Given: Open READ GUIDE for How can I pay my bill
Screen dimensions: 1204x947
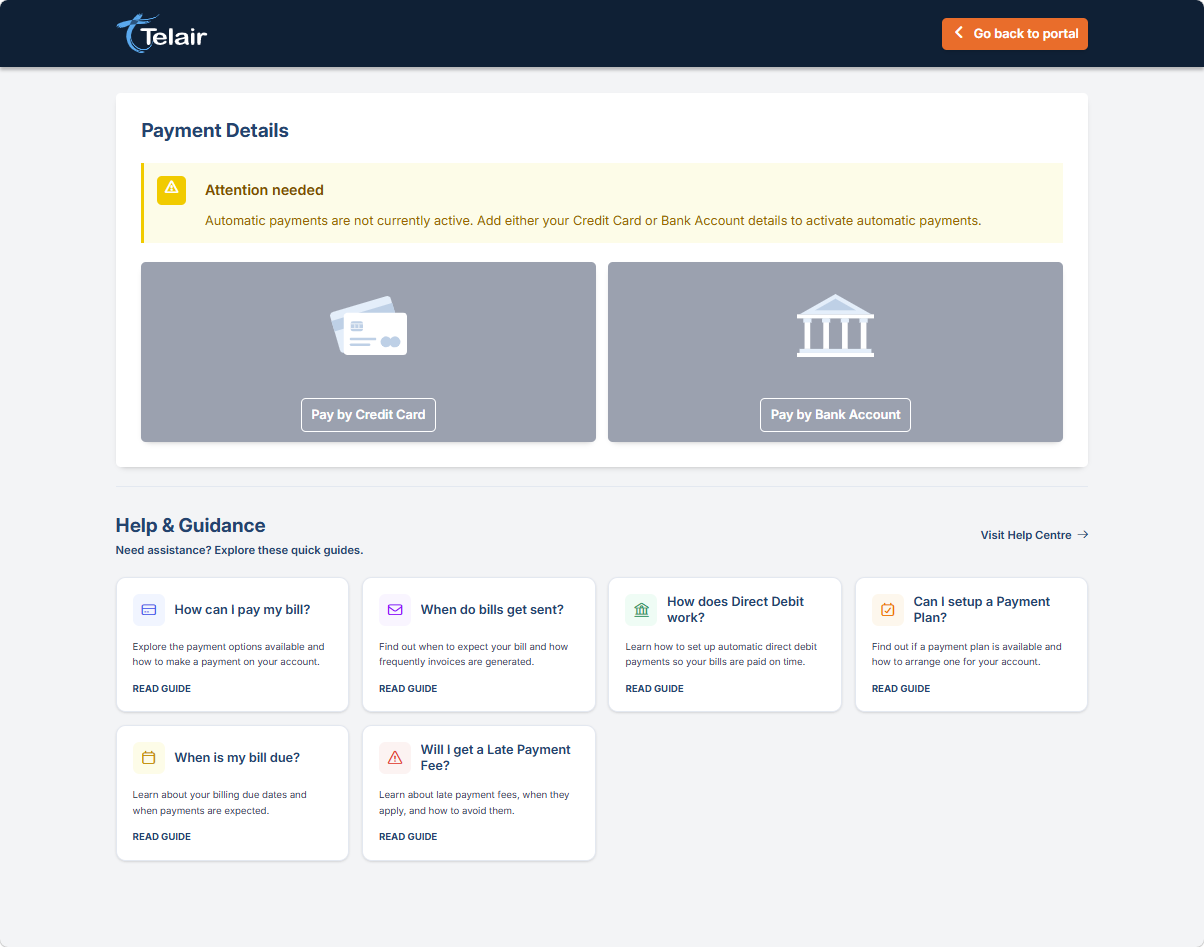Looking at the screenshot, I should 162,689.
